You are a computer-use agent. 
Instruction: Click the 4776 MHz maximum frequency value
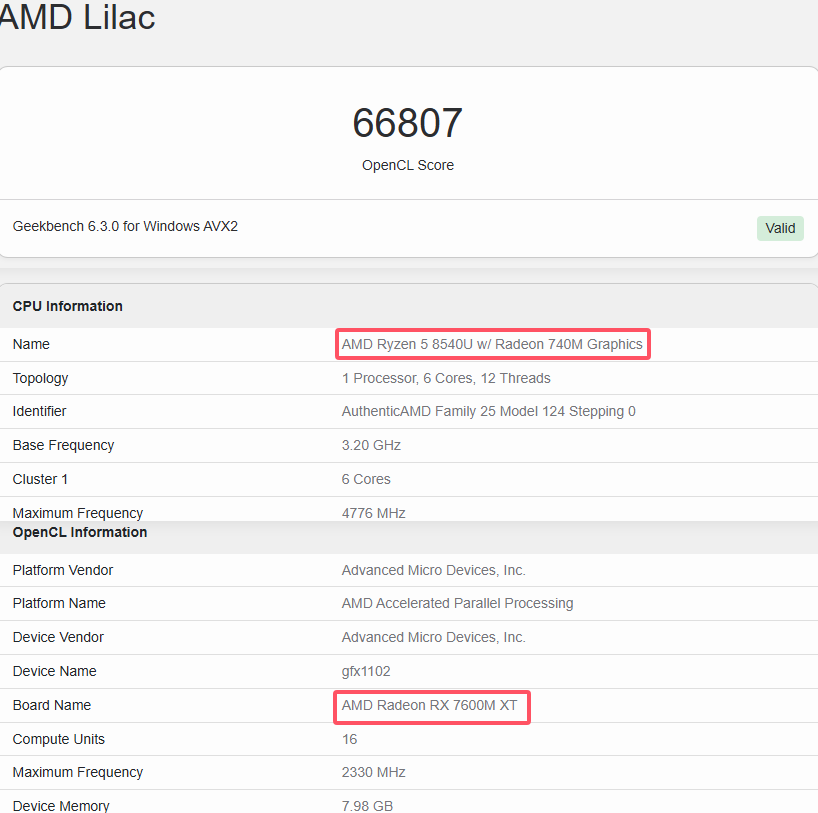click(373, 513)
